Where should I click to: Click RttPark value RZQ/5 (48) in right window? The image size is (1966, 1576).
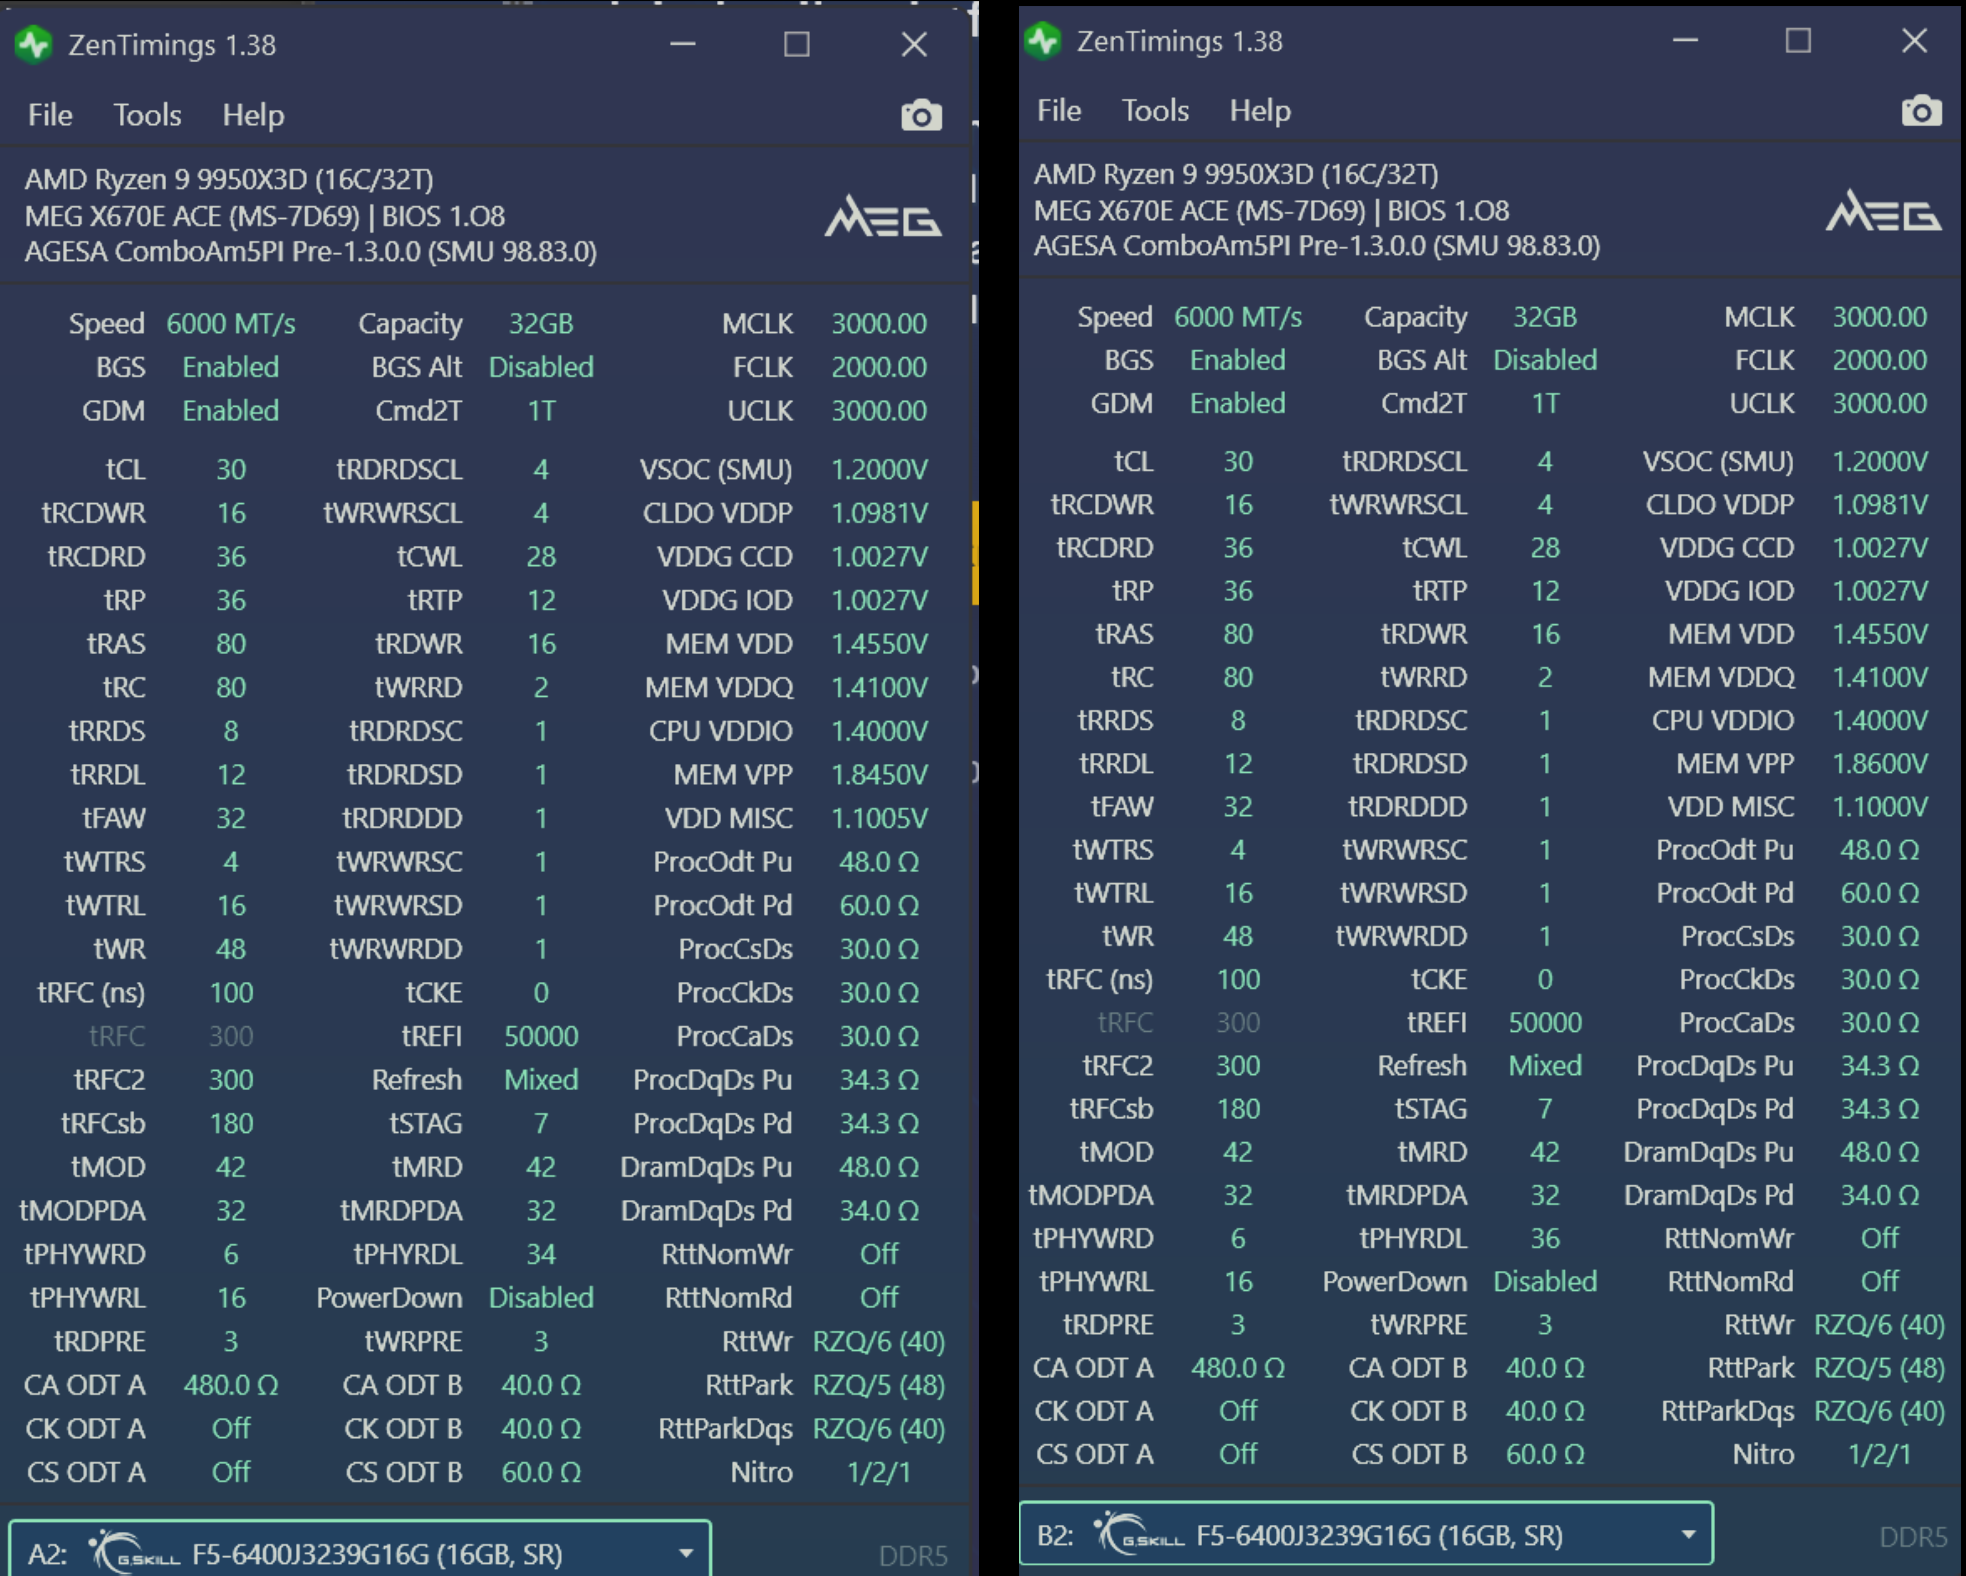coord(1880,1368)
